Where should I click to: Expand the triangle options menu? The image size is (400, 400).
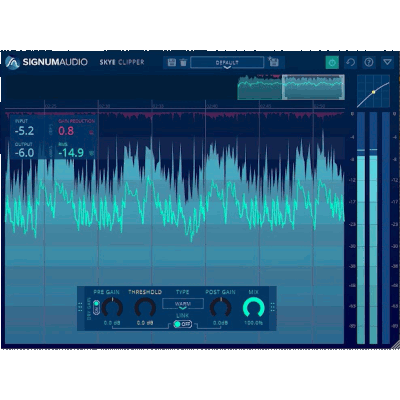tap(387, 62)
